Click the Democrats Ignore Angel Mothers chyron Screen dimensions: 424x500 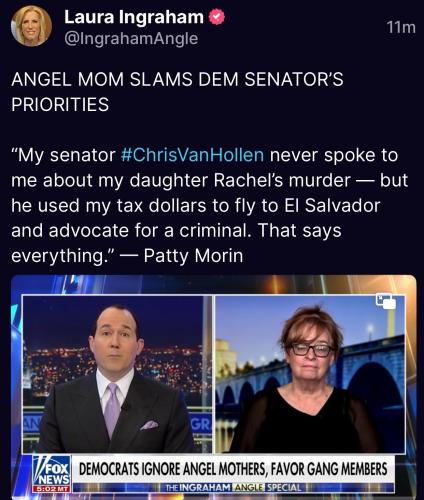tap(233, 469)
